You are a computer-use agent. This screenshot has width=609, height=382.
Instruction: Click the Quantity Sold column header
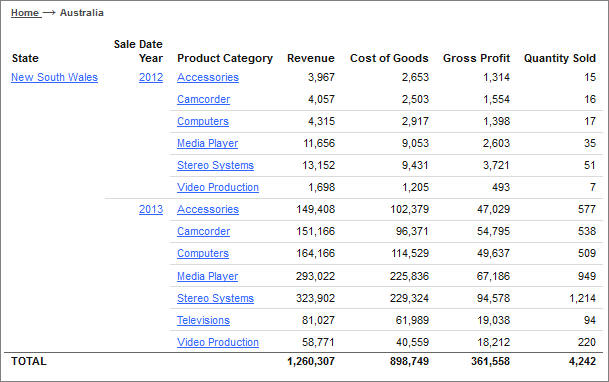[x=560, y=58]
